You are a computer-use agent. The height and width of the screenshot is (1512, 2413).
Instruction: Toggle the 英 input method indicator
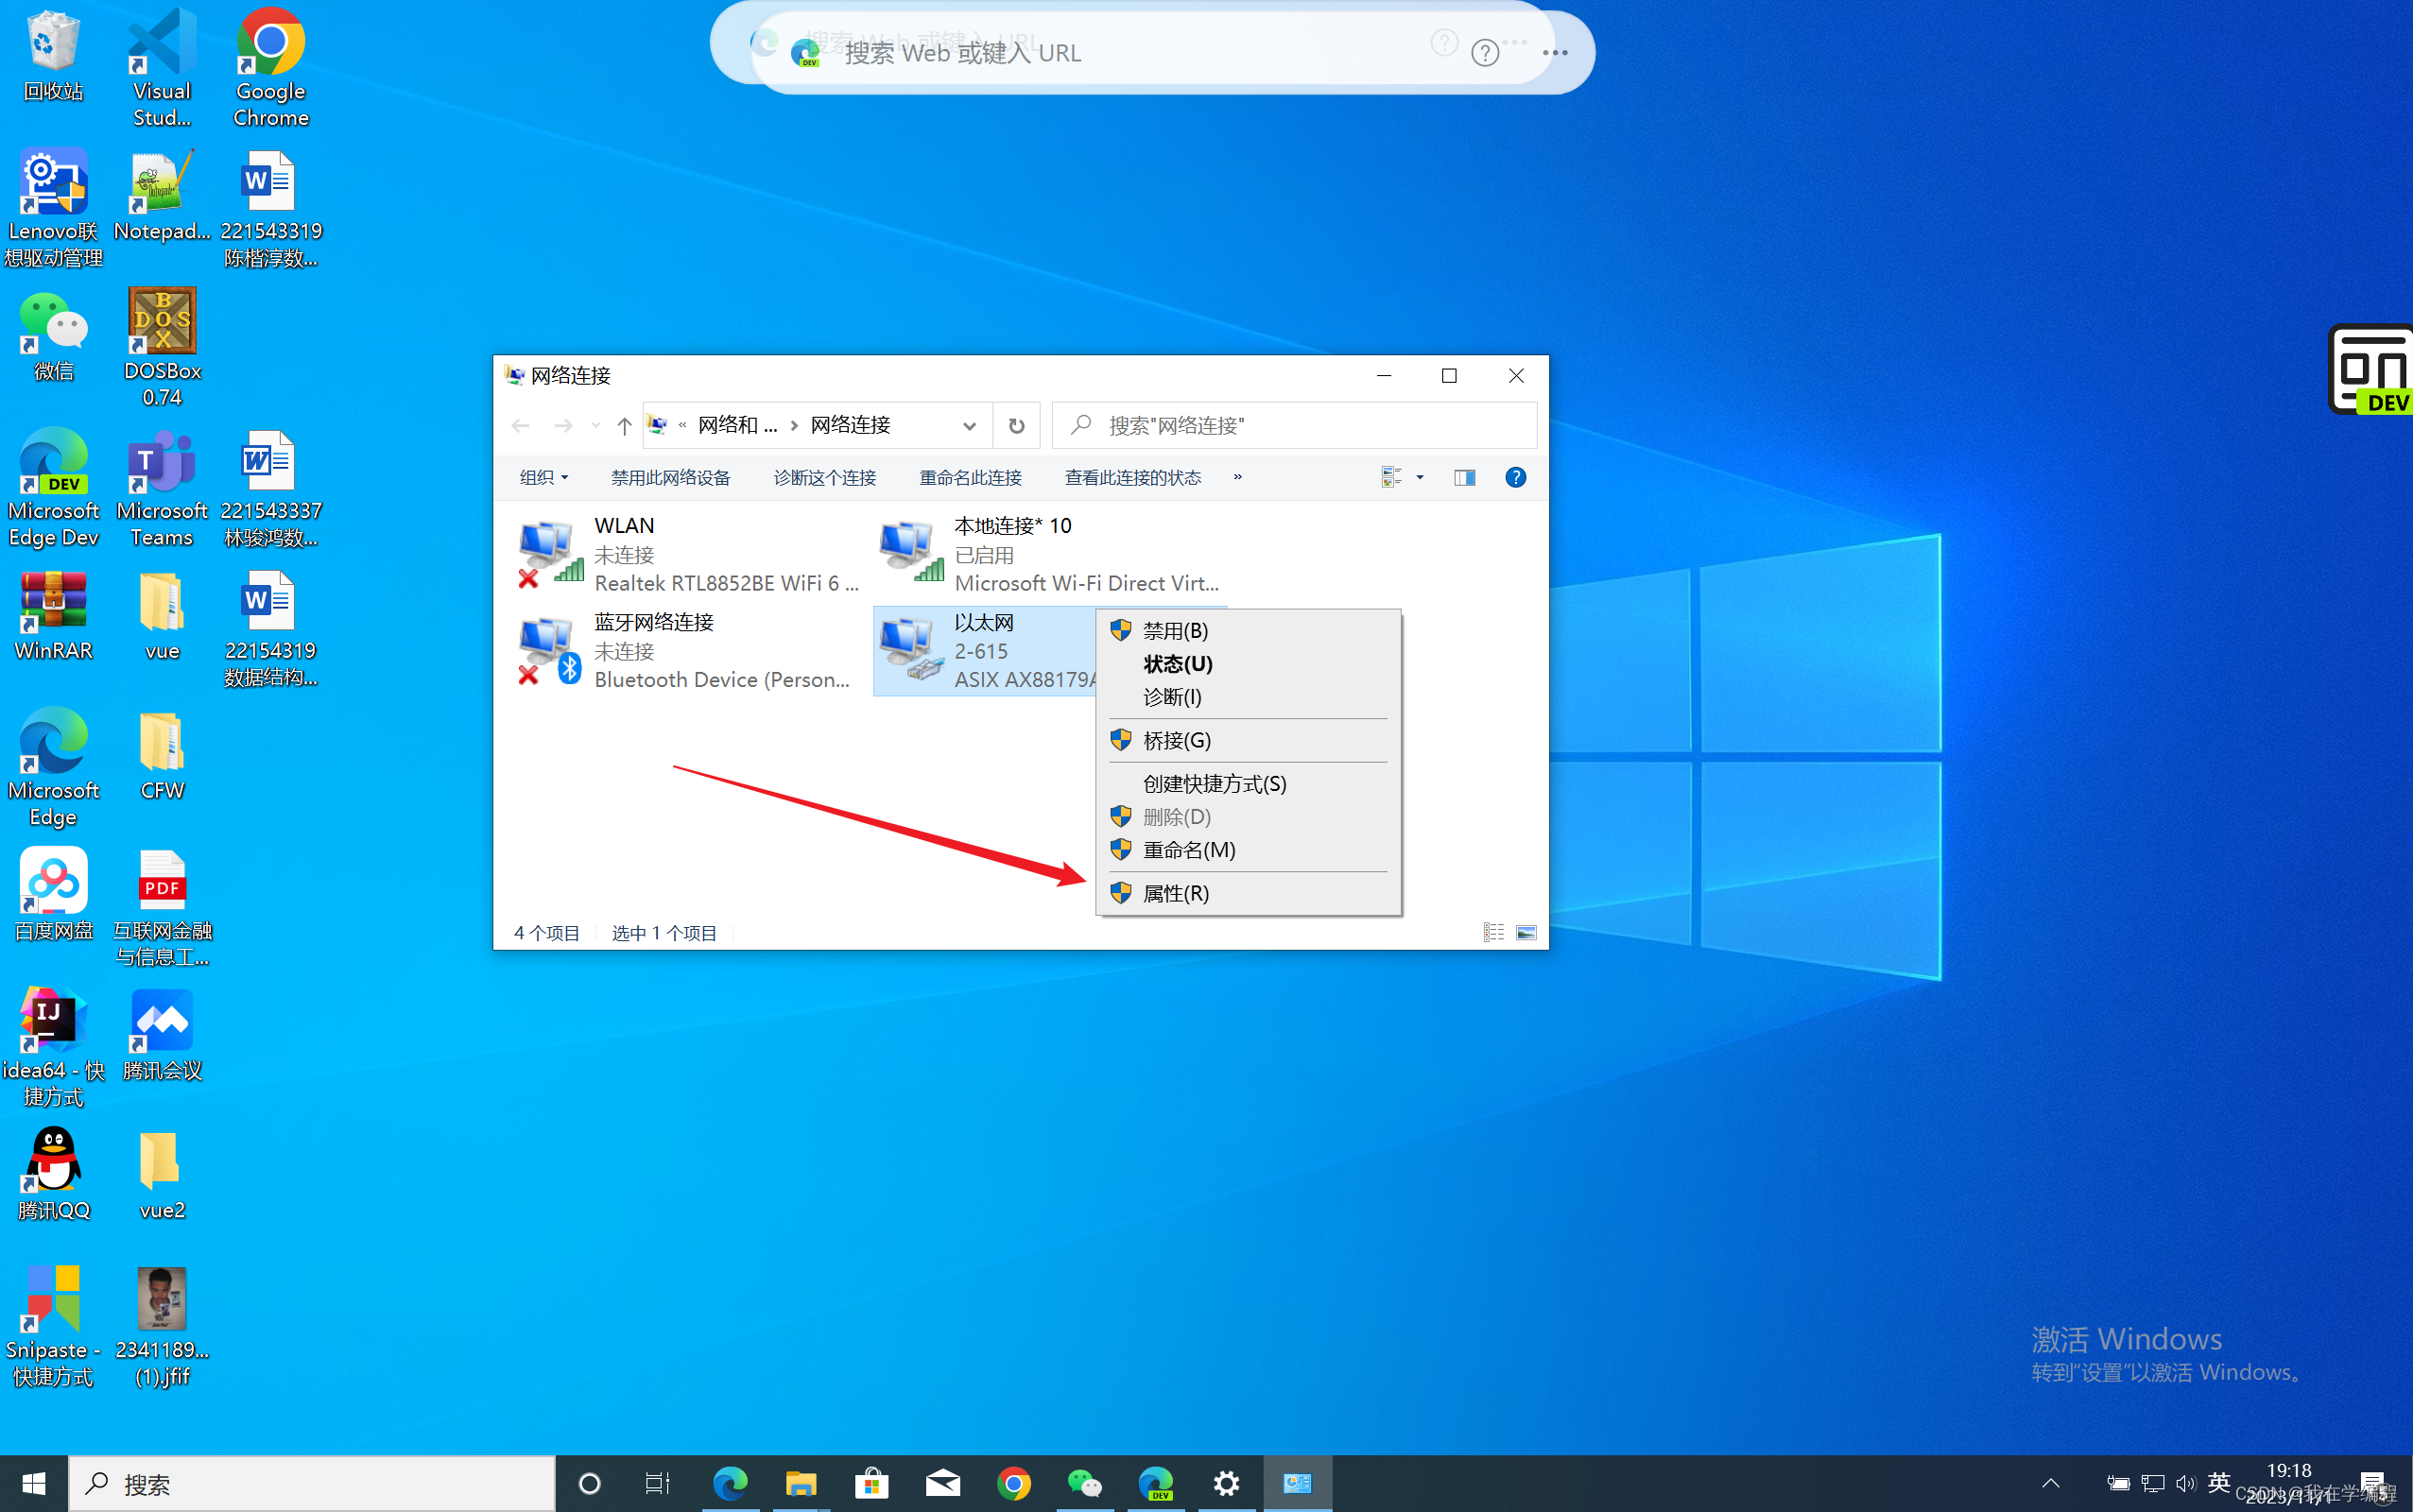(x=2218, y=1482)
